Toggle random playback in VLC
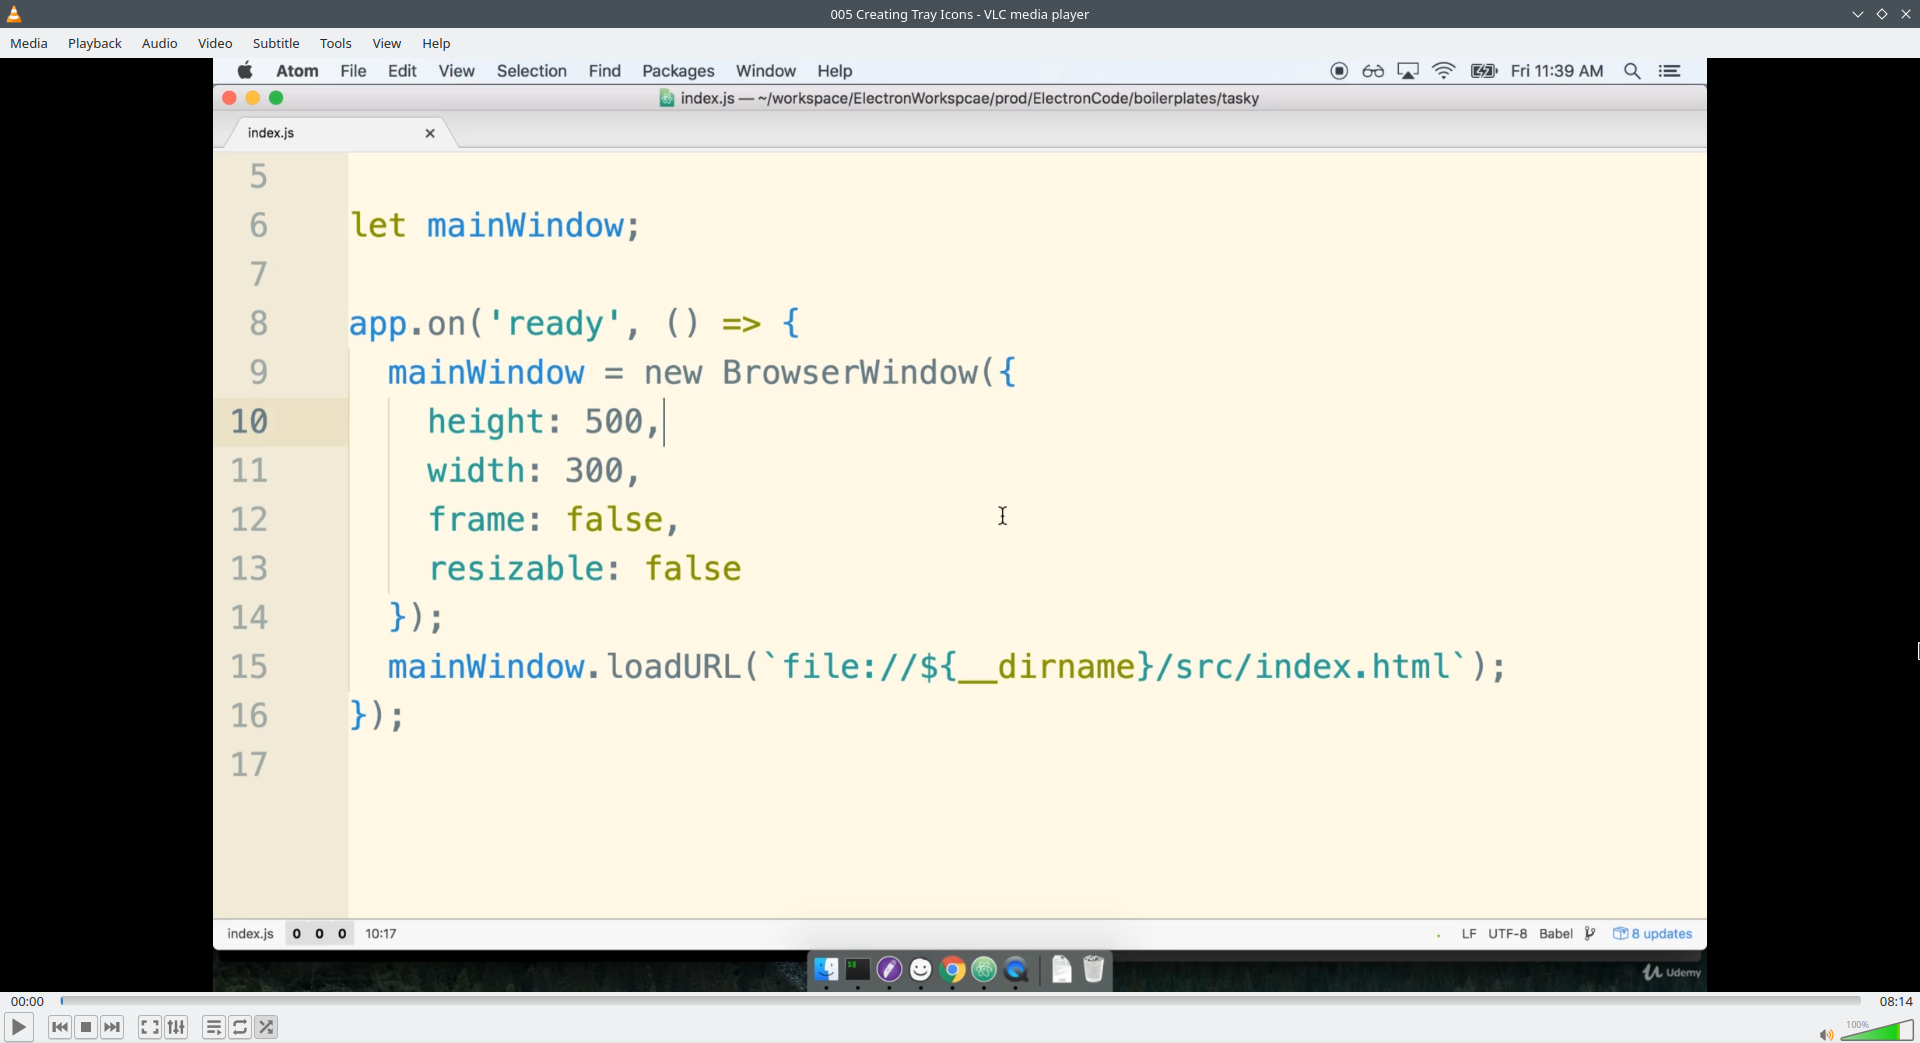Screen dimensions: 1920x1043 click(266, 1027)
